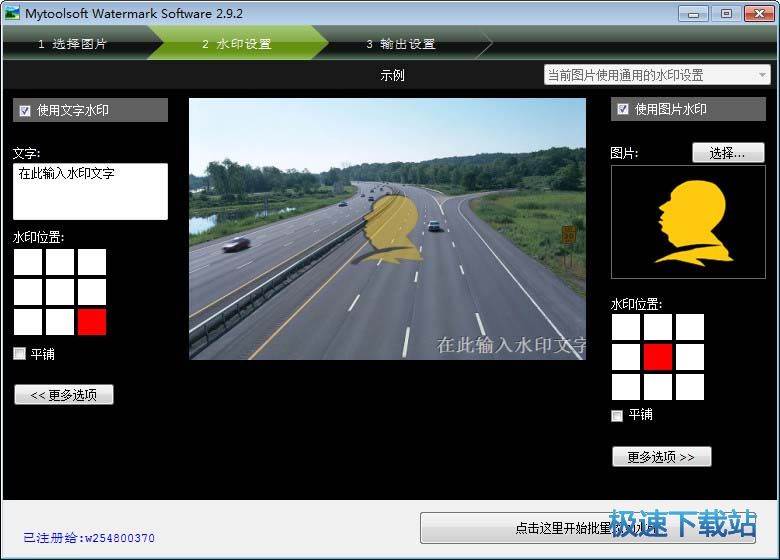The height and width of the screenshot is (560, 780).
Task: Select middle-left image watermark position square
Action: pos(625,357)
